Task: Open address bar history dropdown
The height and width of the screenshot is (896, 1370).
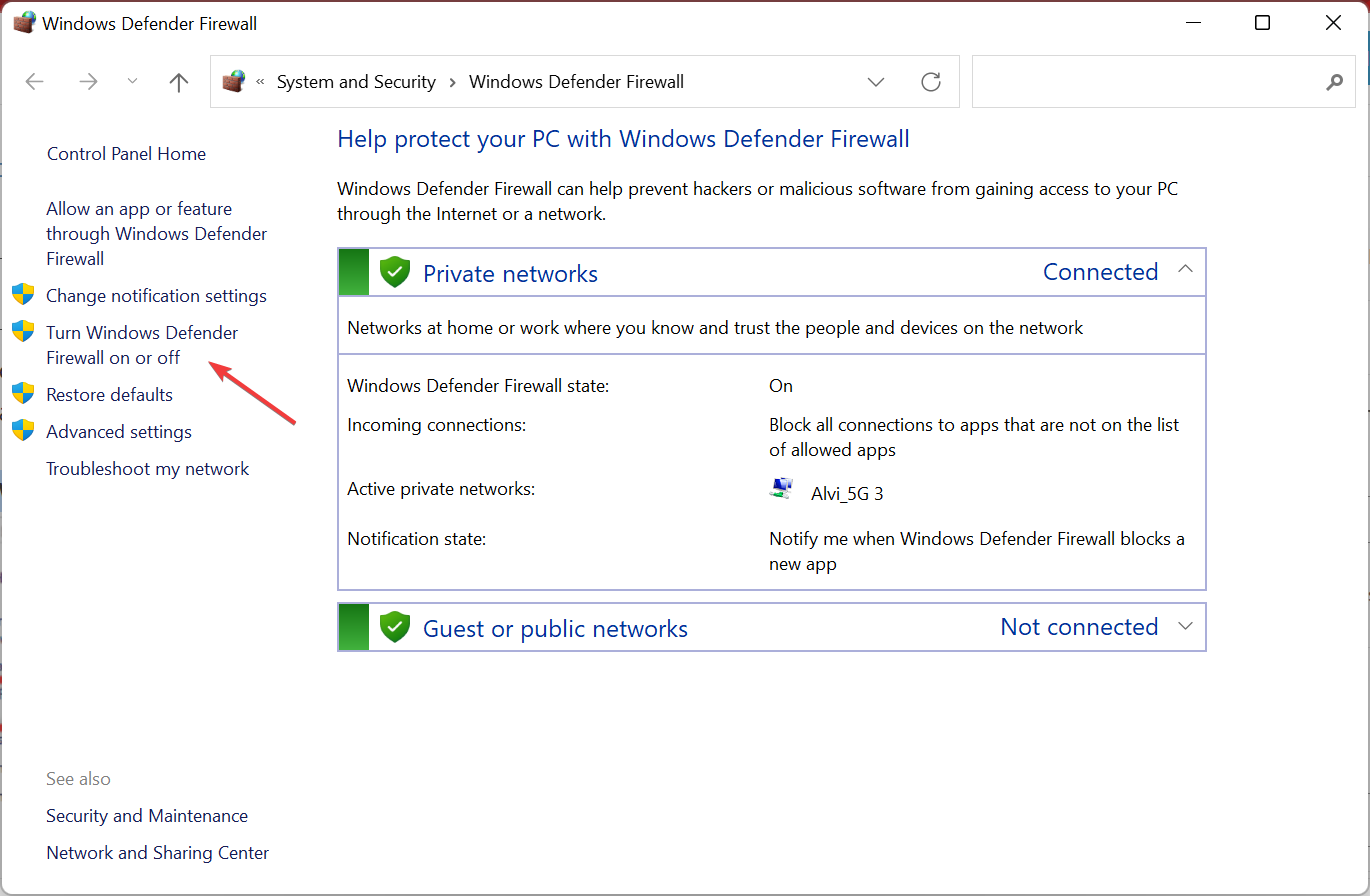Action: [876, 82]
